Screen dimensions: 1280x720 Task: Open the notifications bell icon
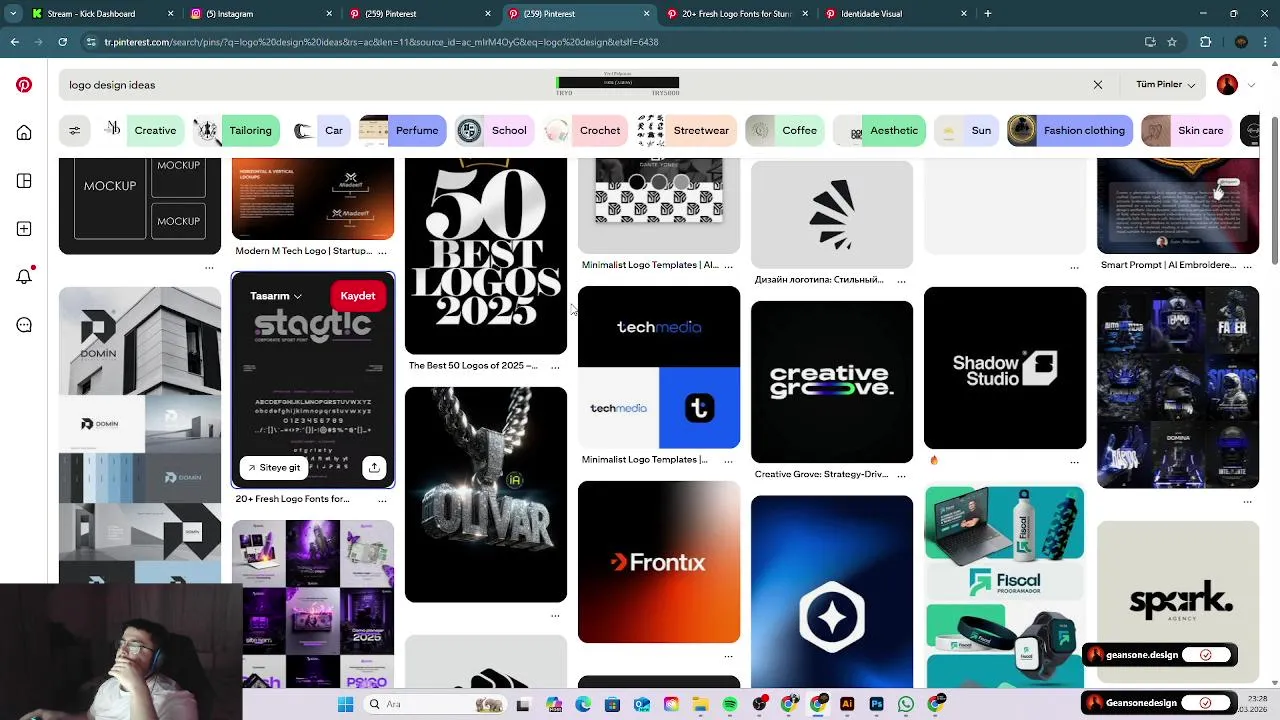[24, 277]
